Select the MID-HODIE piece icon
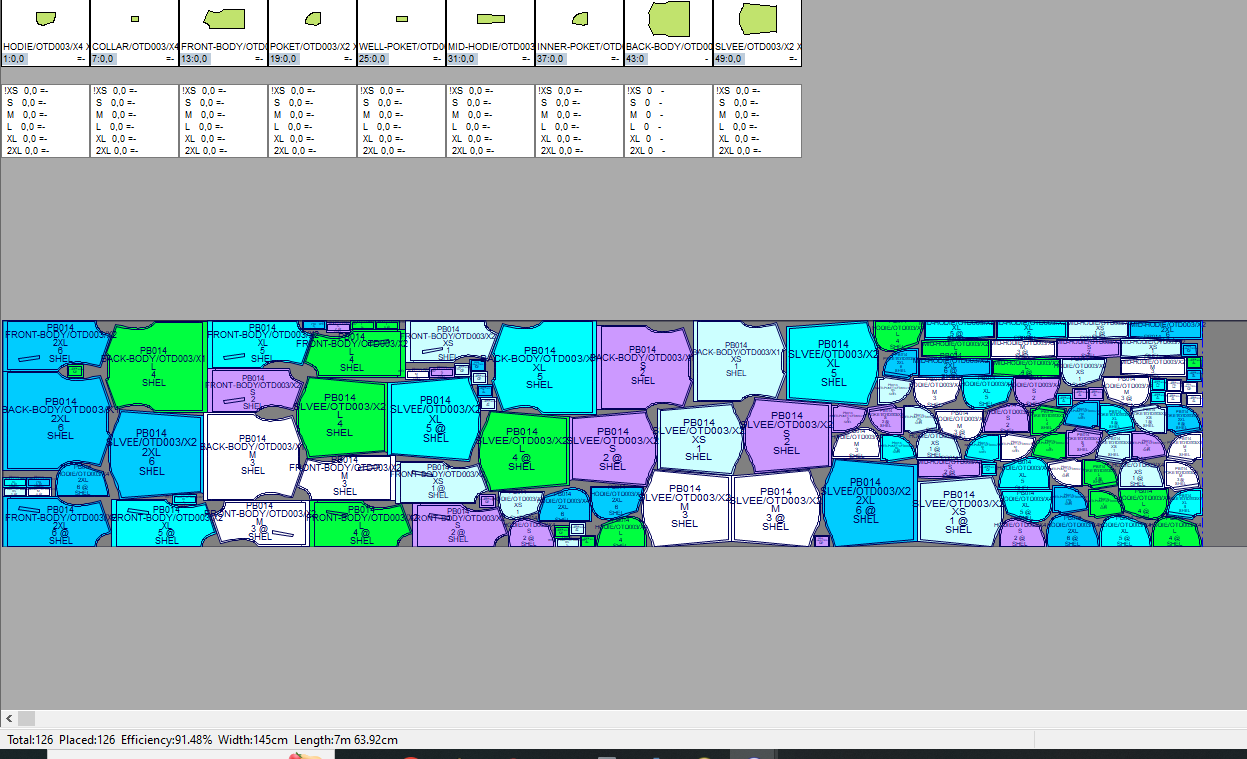This screenshot has height=759, width=1247. tap(491, 19)
